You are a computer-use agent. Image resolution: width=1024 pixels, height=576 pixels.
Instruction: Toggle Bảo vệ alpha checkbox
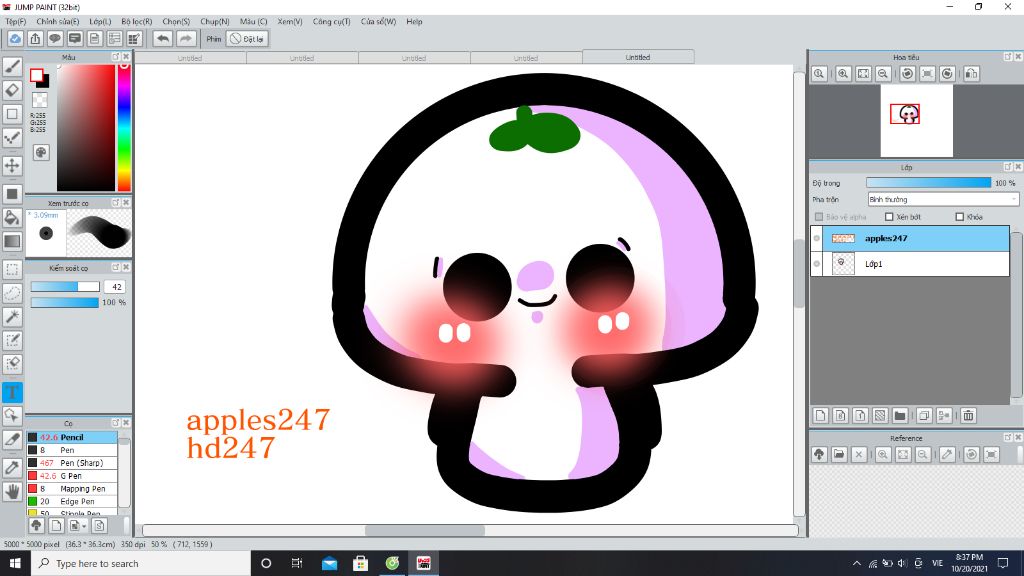pos(819,217)
